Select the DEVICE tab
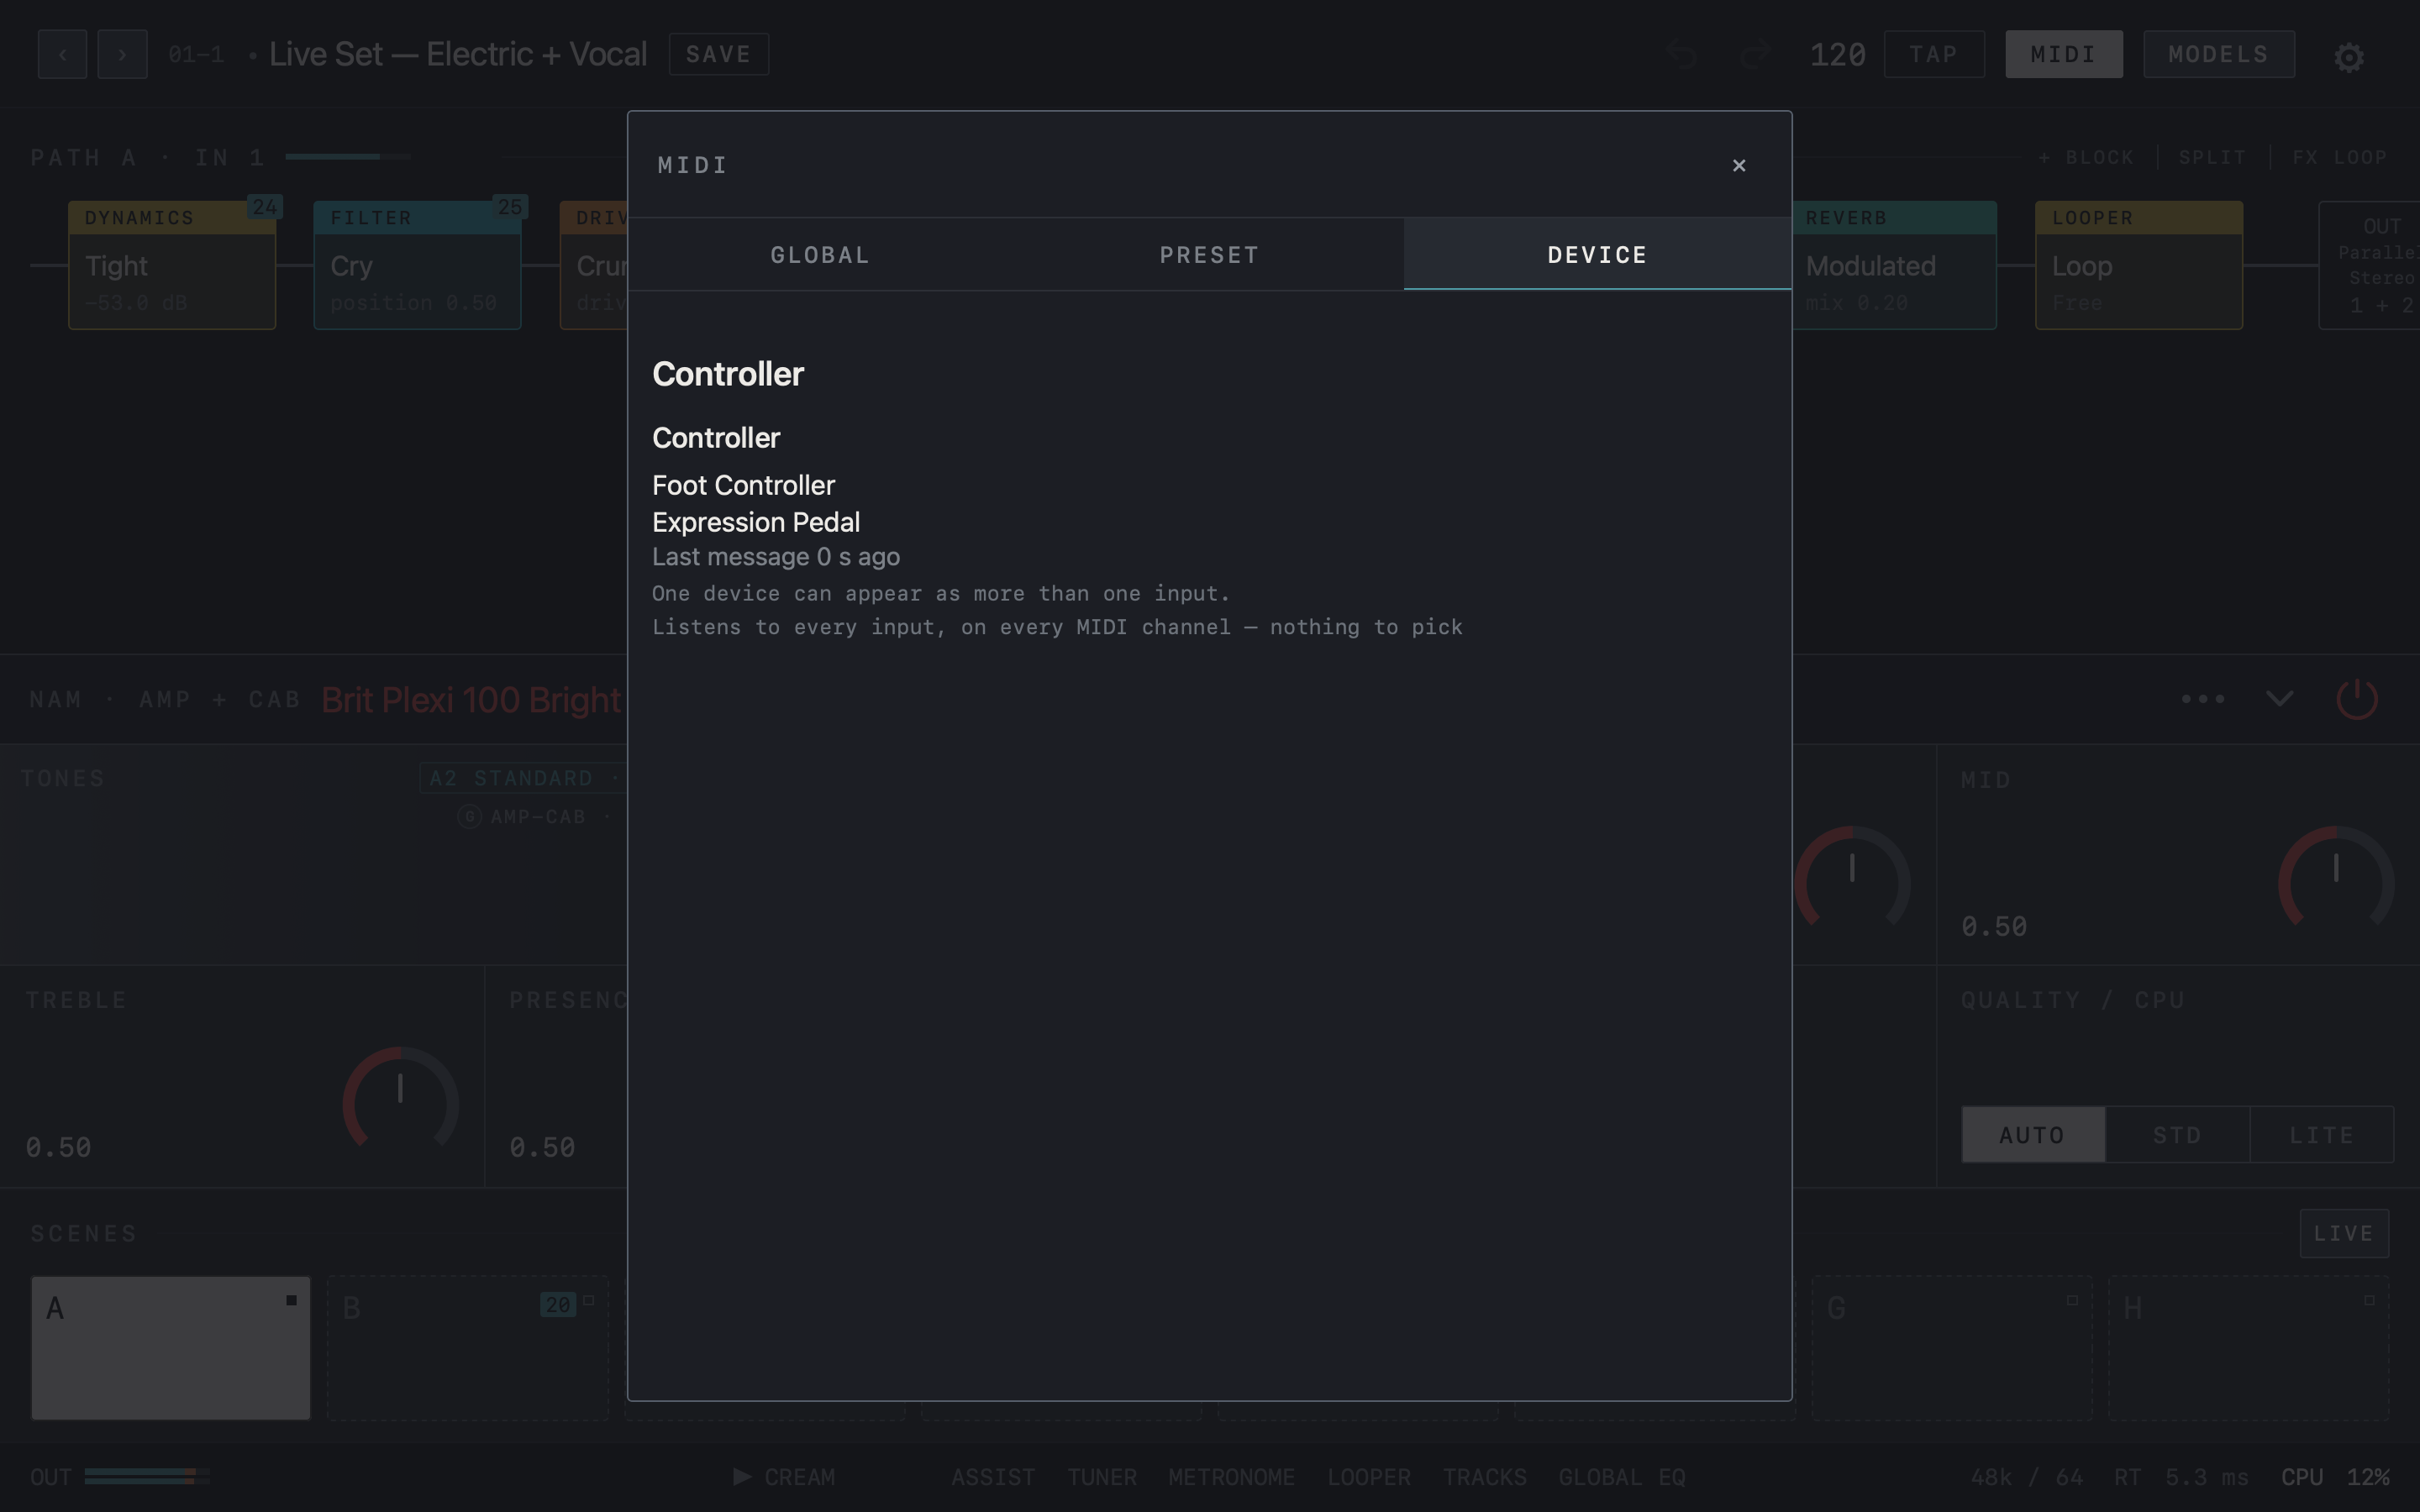Viewport: 2420px width, 1512px height. click(x=1597, y=255)
